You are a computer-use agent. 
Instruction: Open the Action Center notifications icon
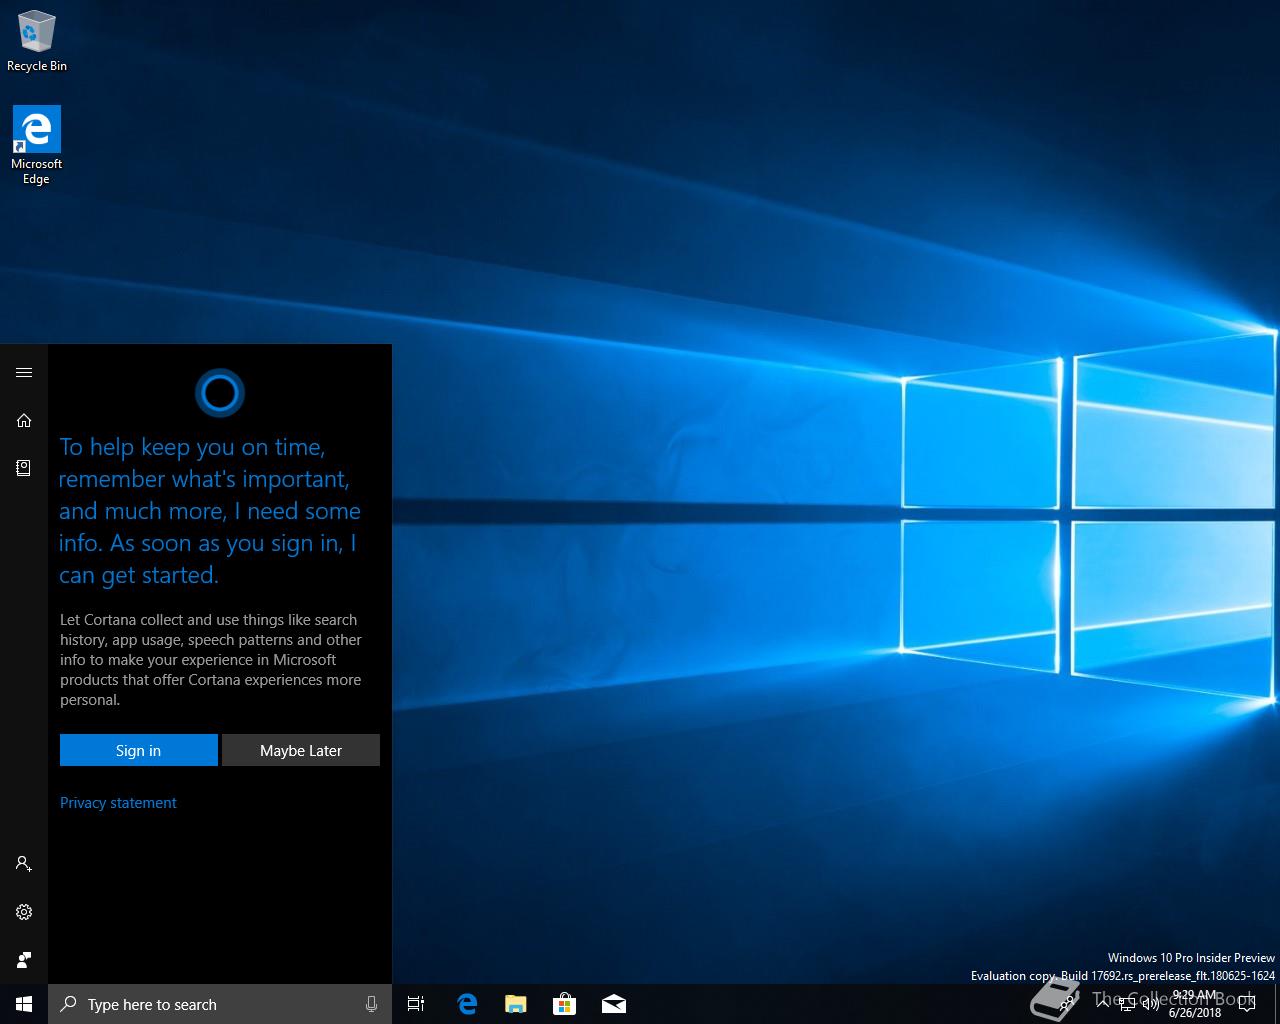point(1246,1004)
